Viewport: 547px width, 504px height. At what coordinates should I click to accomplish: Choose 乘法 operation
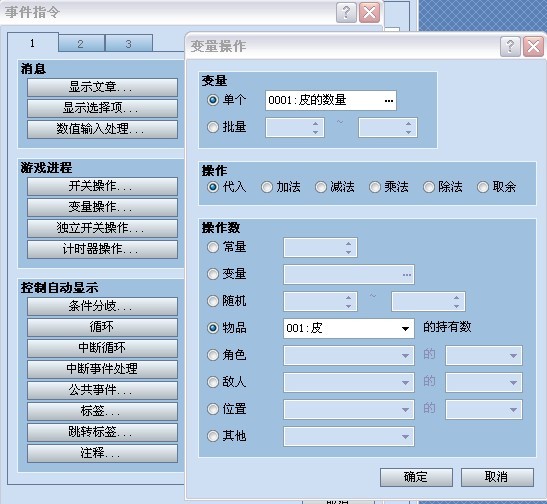[x=375, y=187]
